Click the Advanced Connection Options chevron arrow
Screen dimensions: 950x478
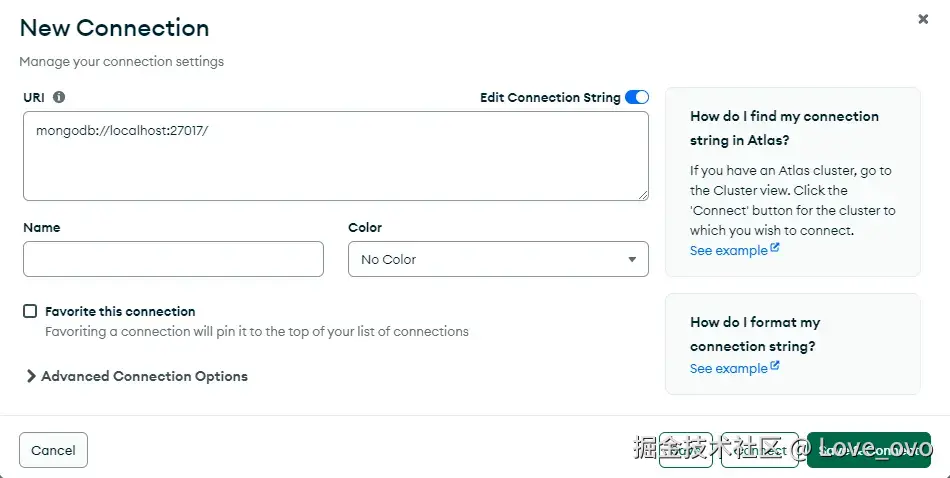[x=31, y=376]
